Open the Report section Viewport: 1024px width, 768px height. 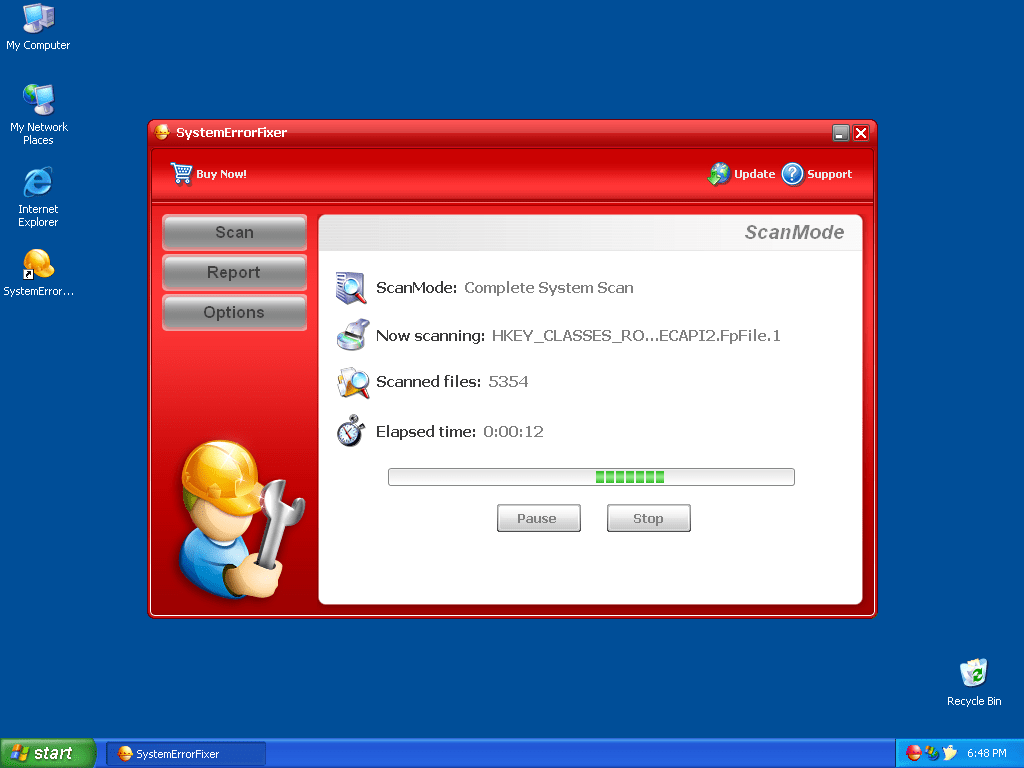pyautogui.click(x=234, y=272)
